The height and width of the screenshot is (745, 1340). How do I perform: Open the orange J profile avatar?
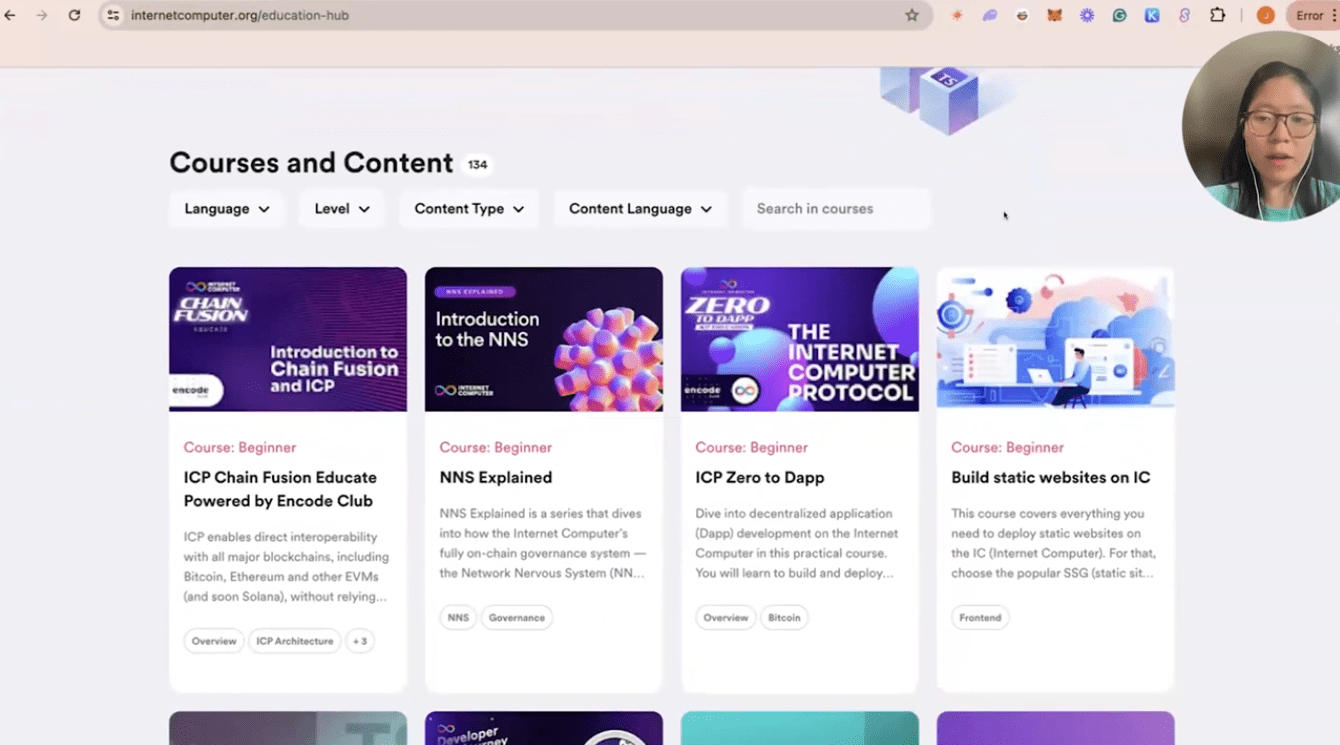coord(1265,15)
